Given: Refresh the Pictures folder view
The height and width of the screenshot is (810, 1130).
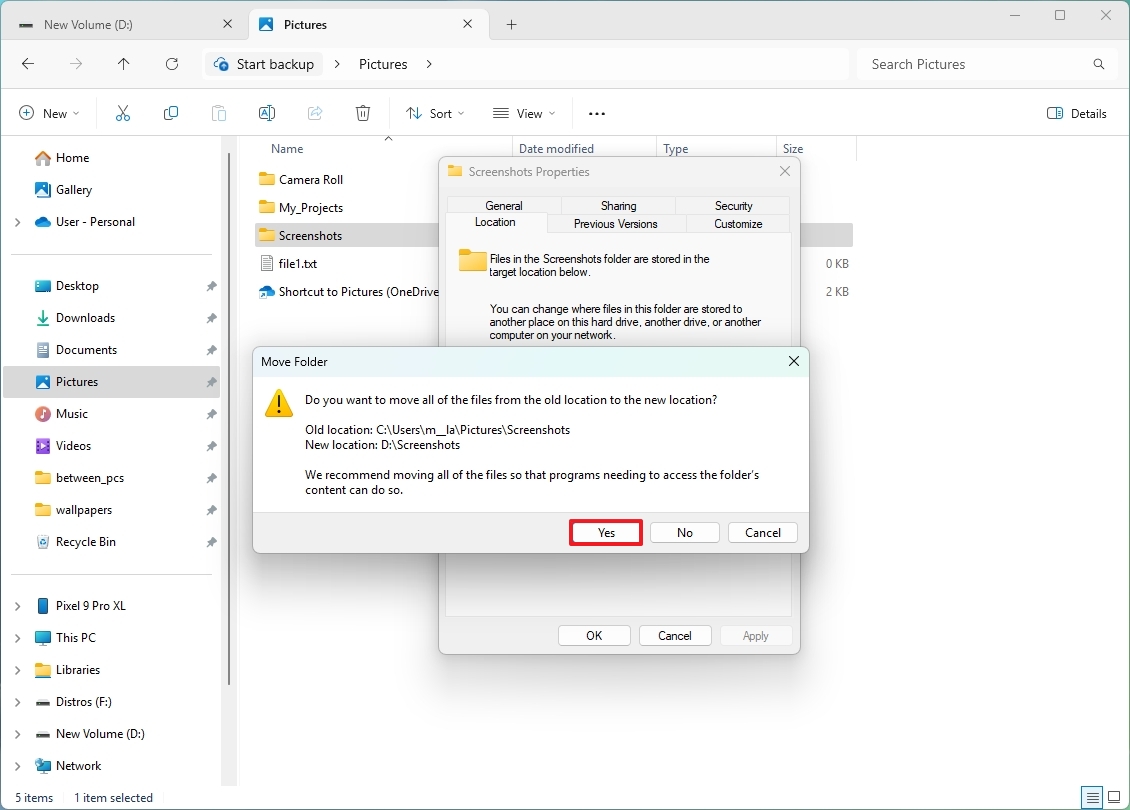Looking at the screenshot, I should (172, 64).
